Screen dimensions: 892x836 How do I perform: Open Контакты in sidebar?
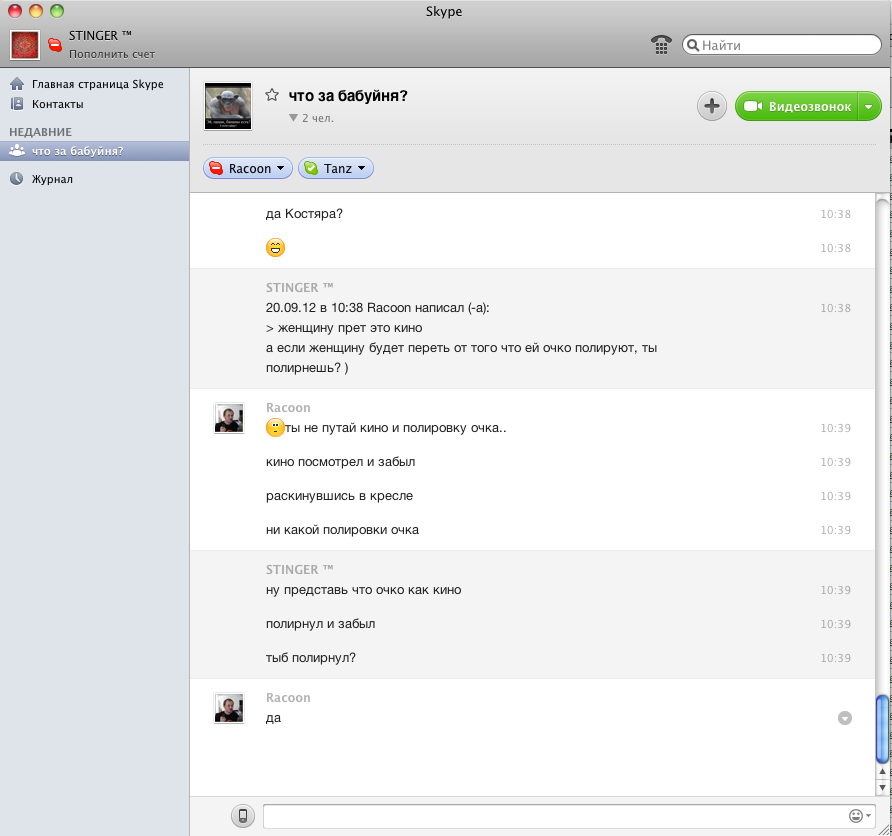click(x=57, y=104)
